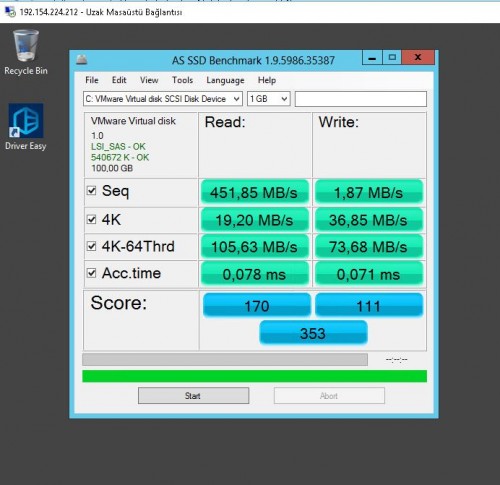Click the Score: label
The image size is (500, 485).
click(119, 303)
